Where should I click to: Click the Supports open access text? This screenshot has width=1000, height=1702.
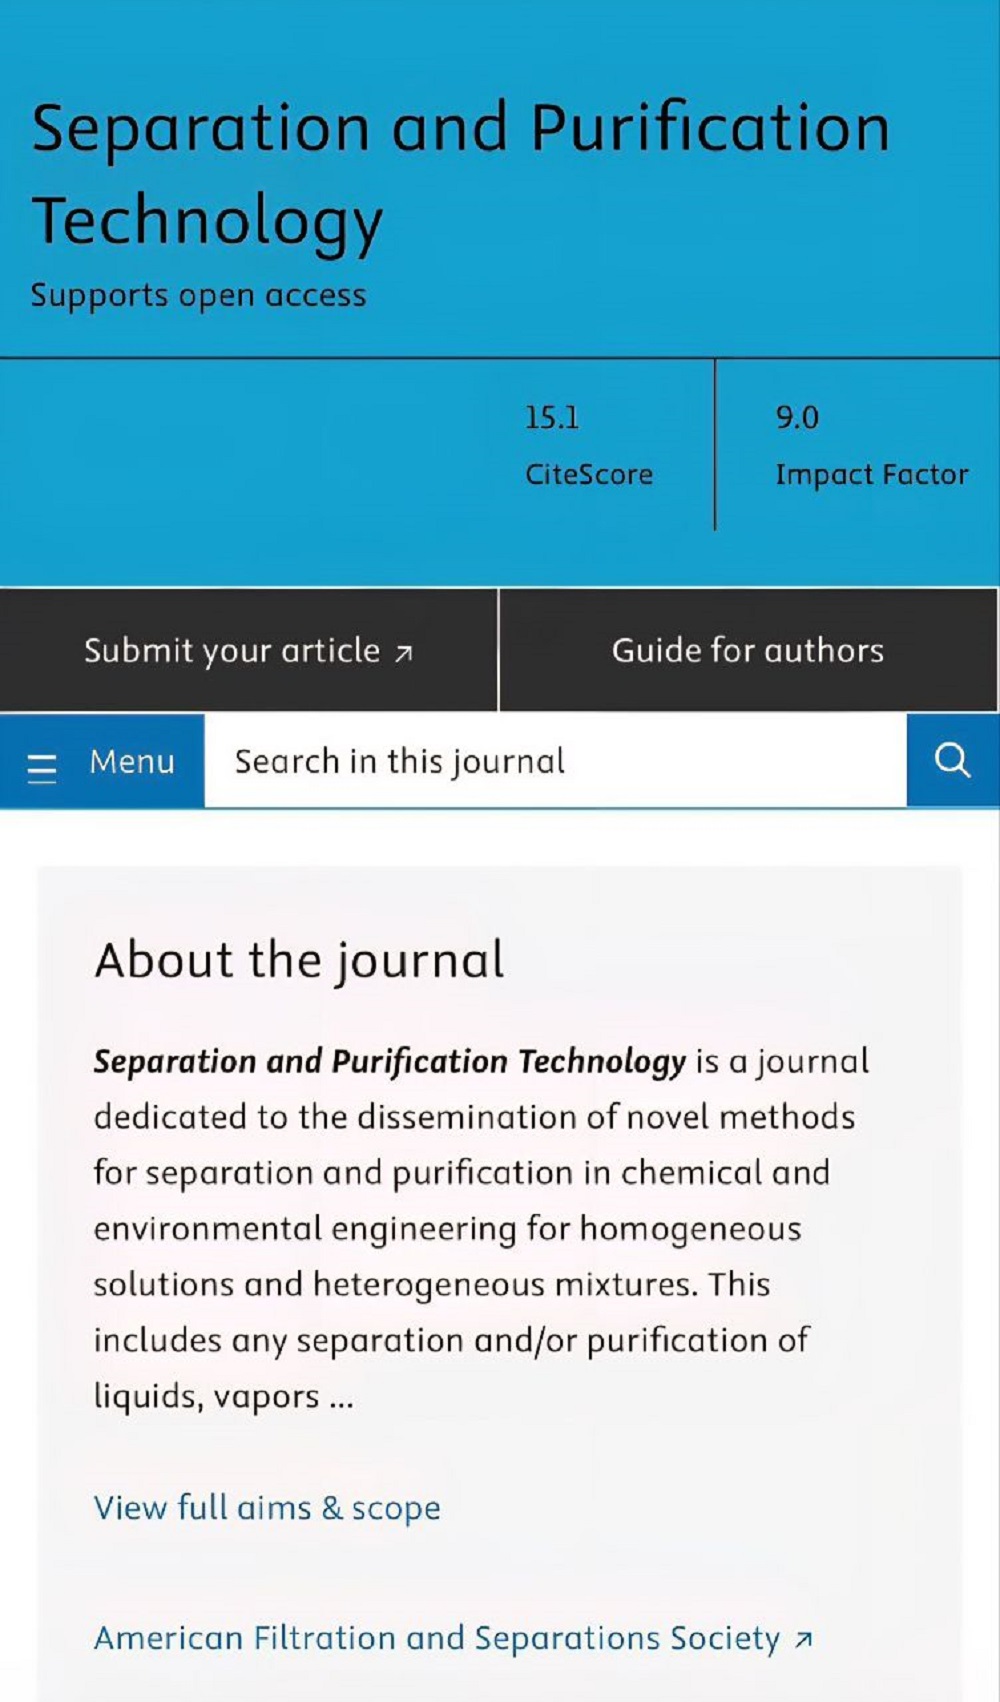click(x=198, y=295)
